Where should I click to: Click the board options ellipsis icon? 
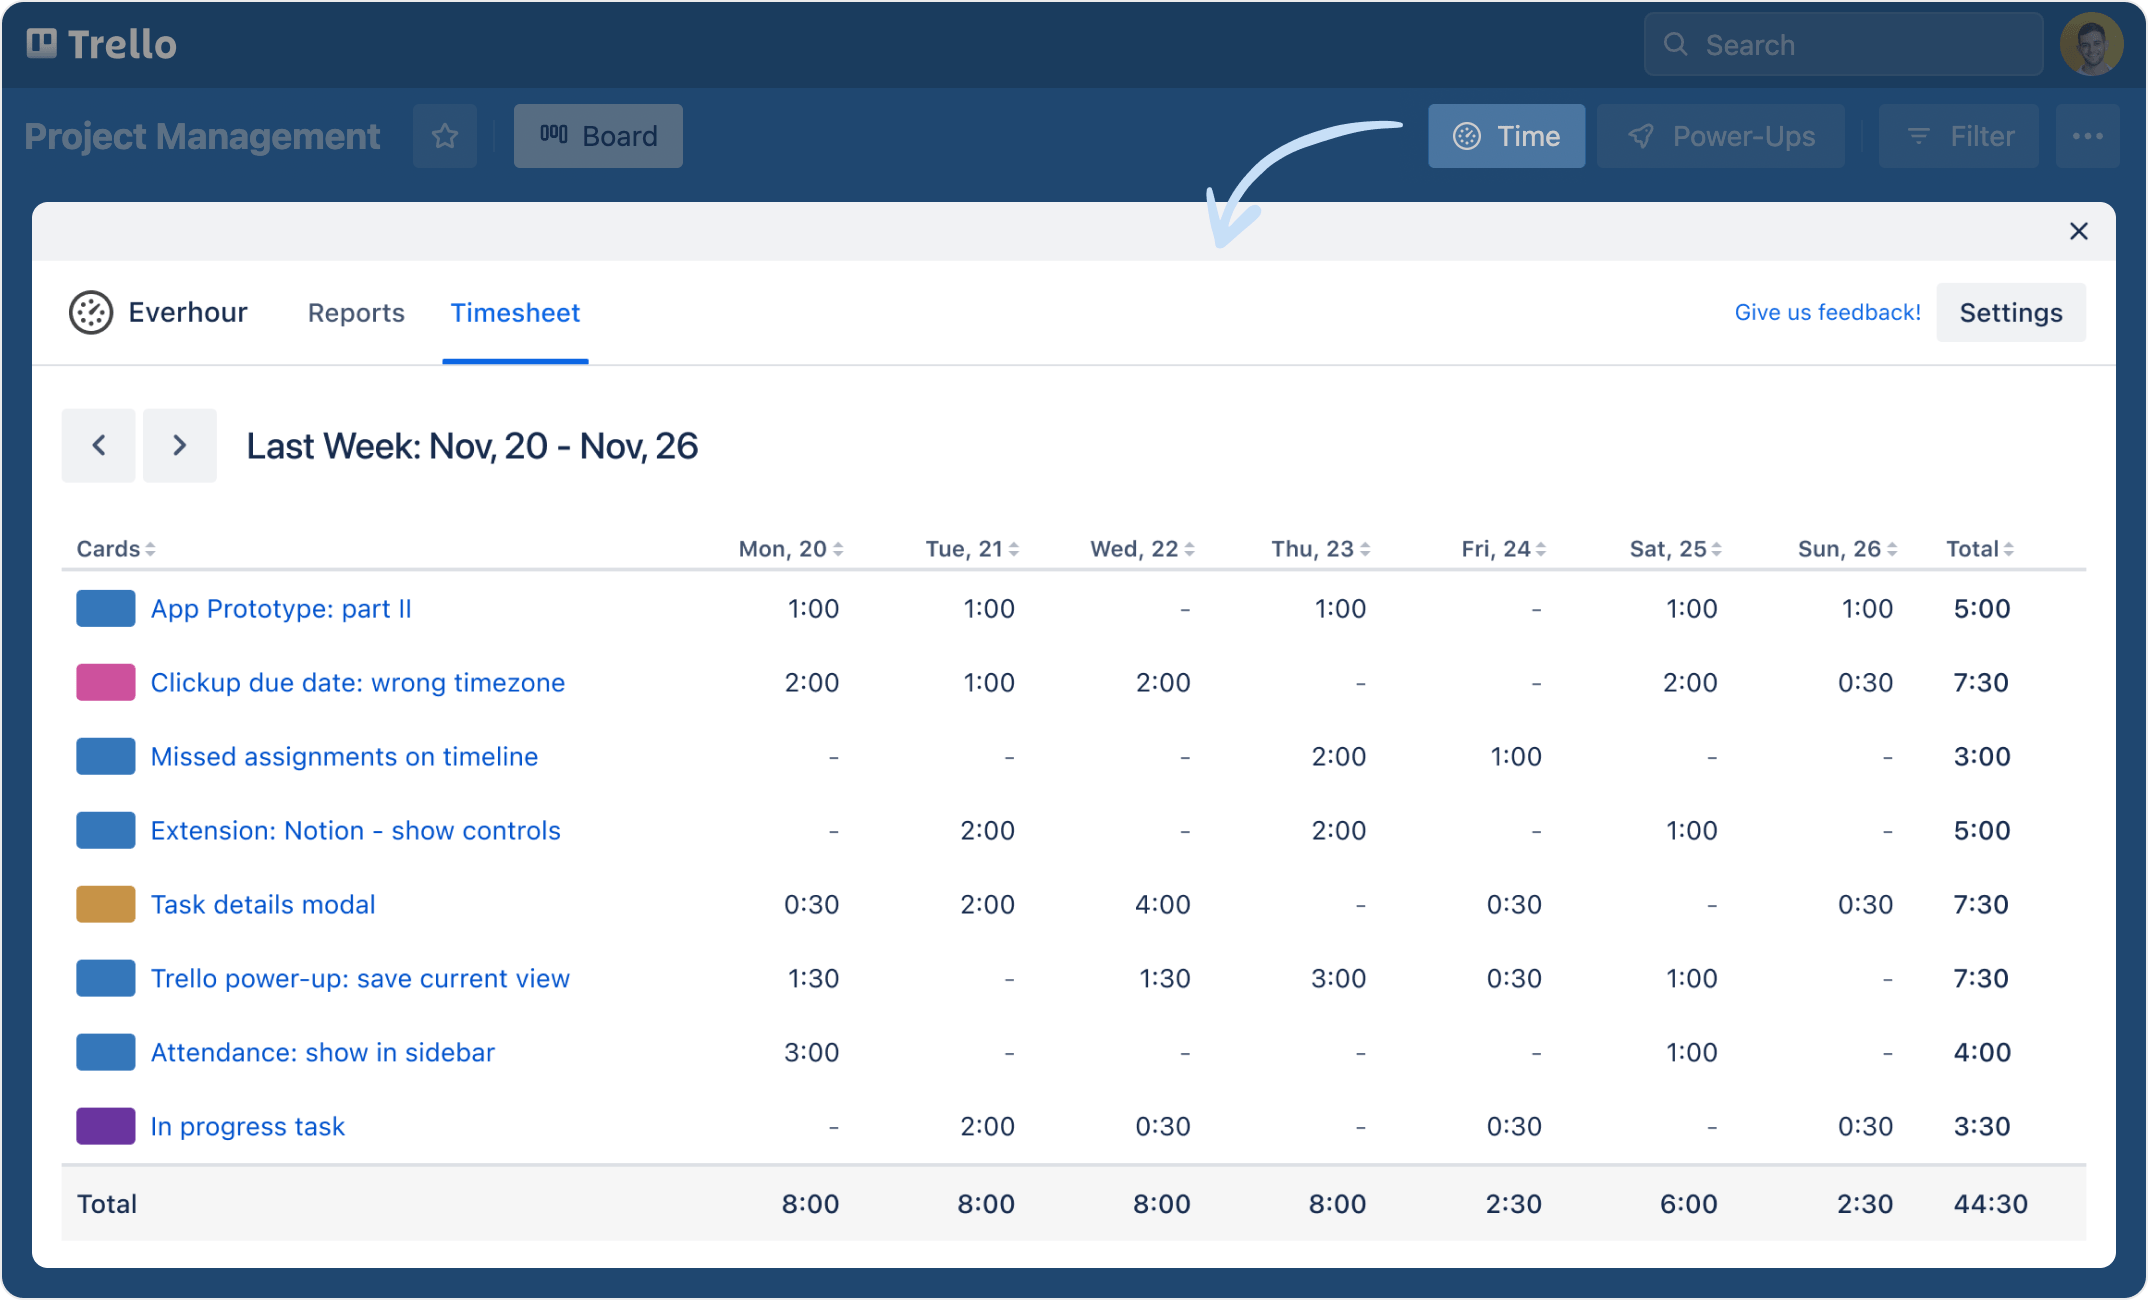[2088, 136]
